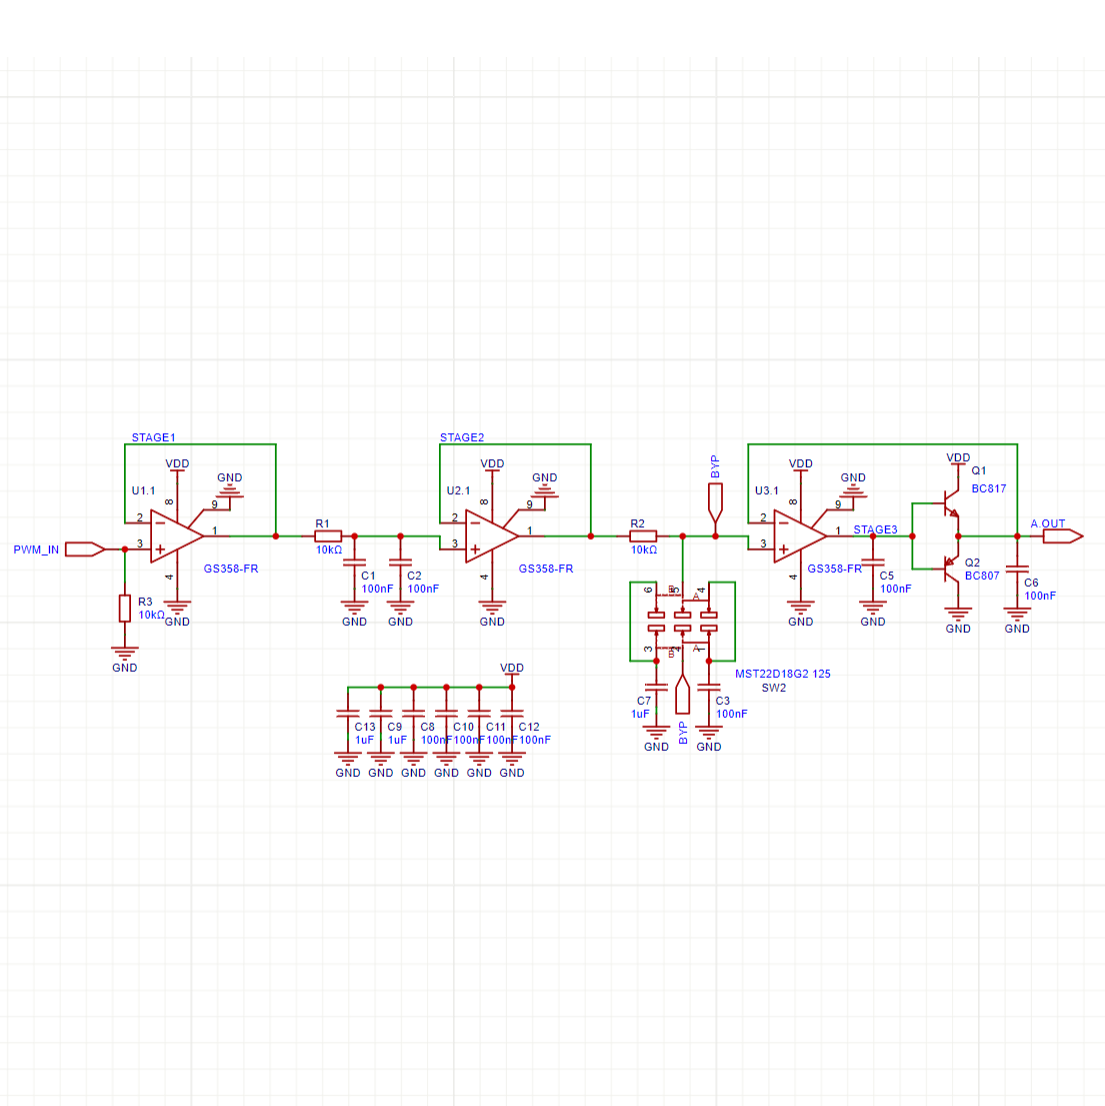Select decoupling capacitor C8
This screenshot has width=1105, height=1106.
tap(413, 713)
